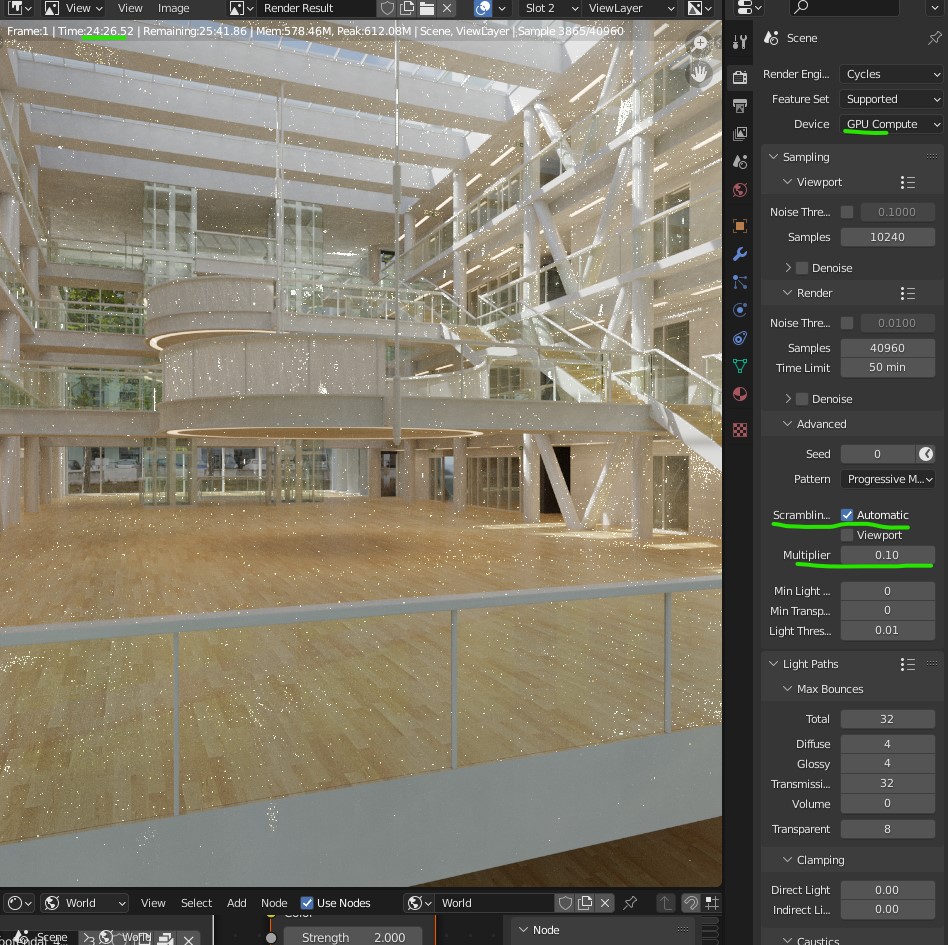Open the Add menu in node editor
Viewport: 948px width, 945px height.
point(236,903)
